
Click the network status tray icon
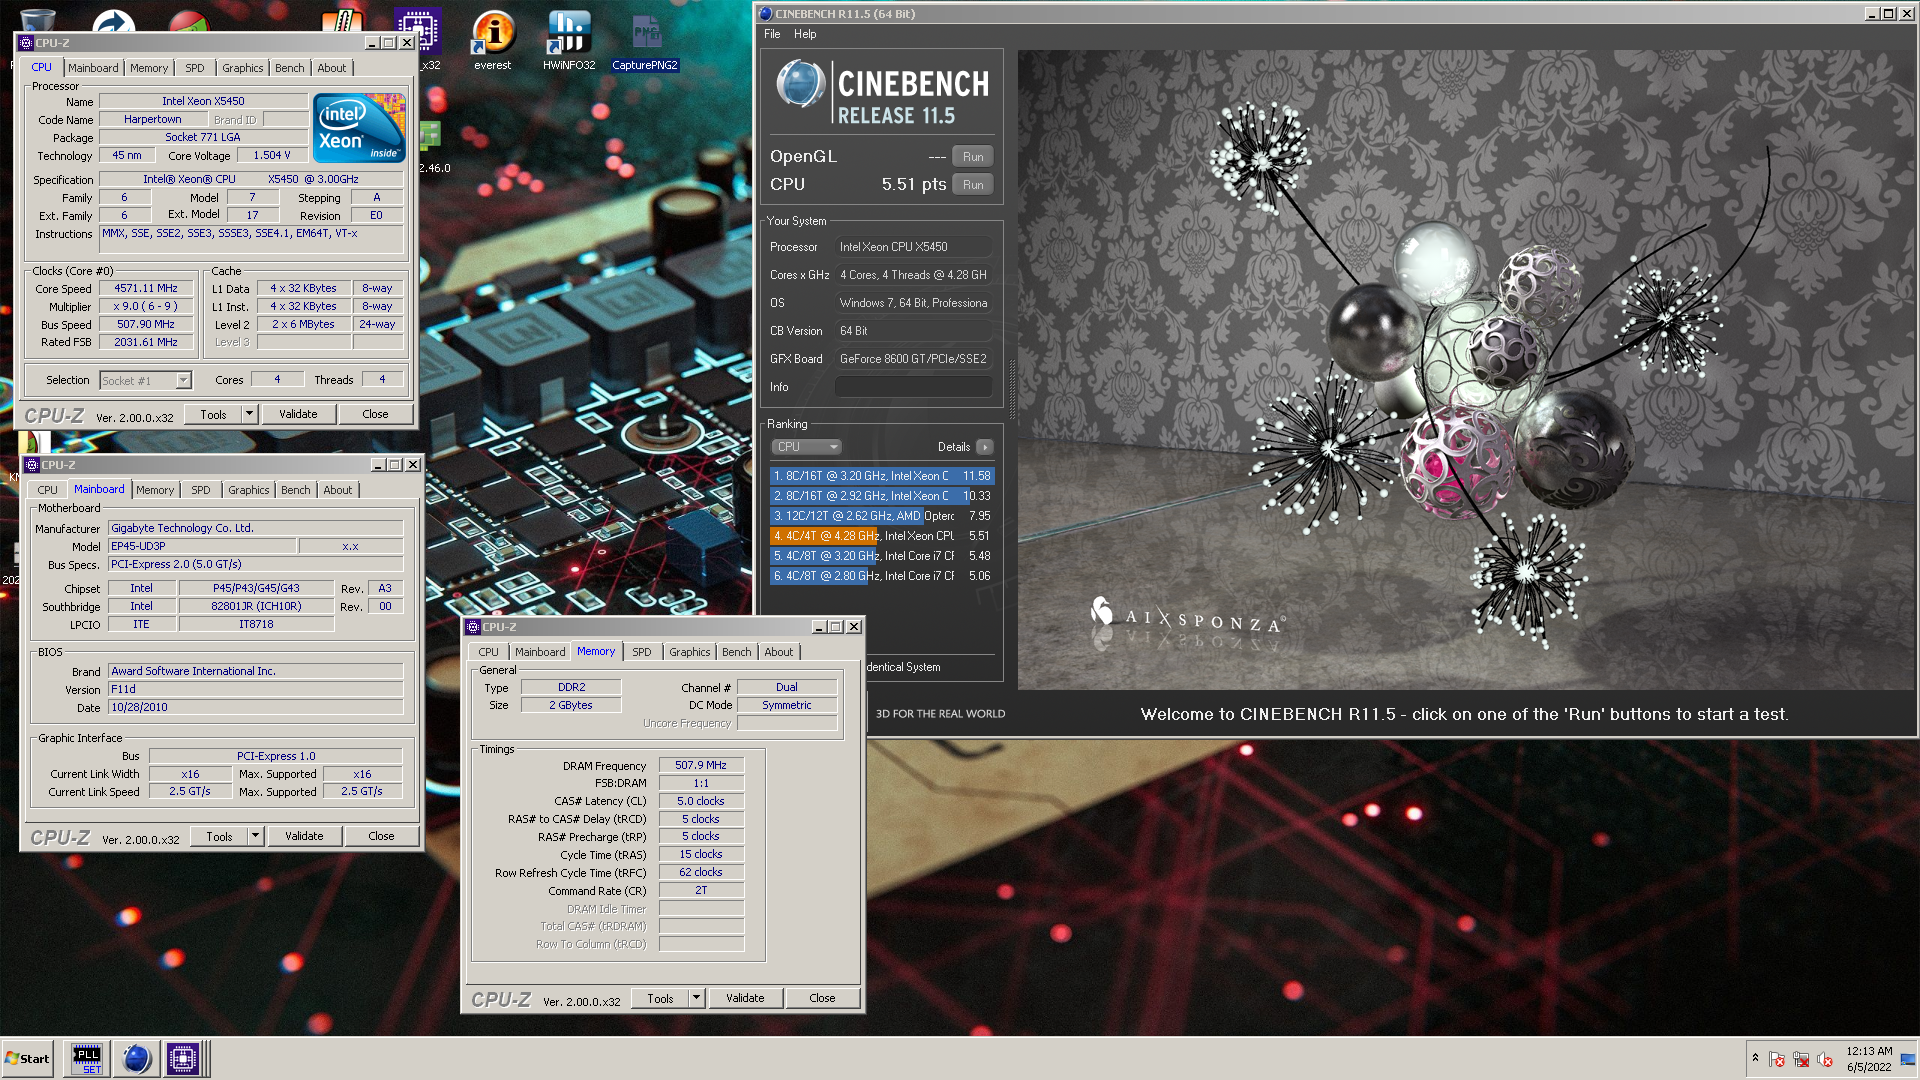(x=1801, y=1059)
